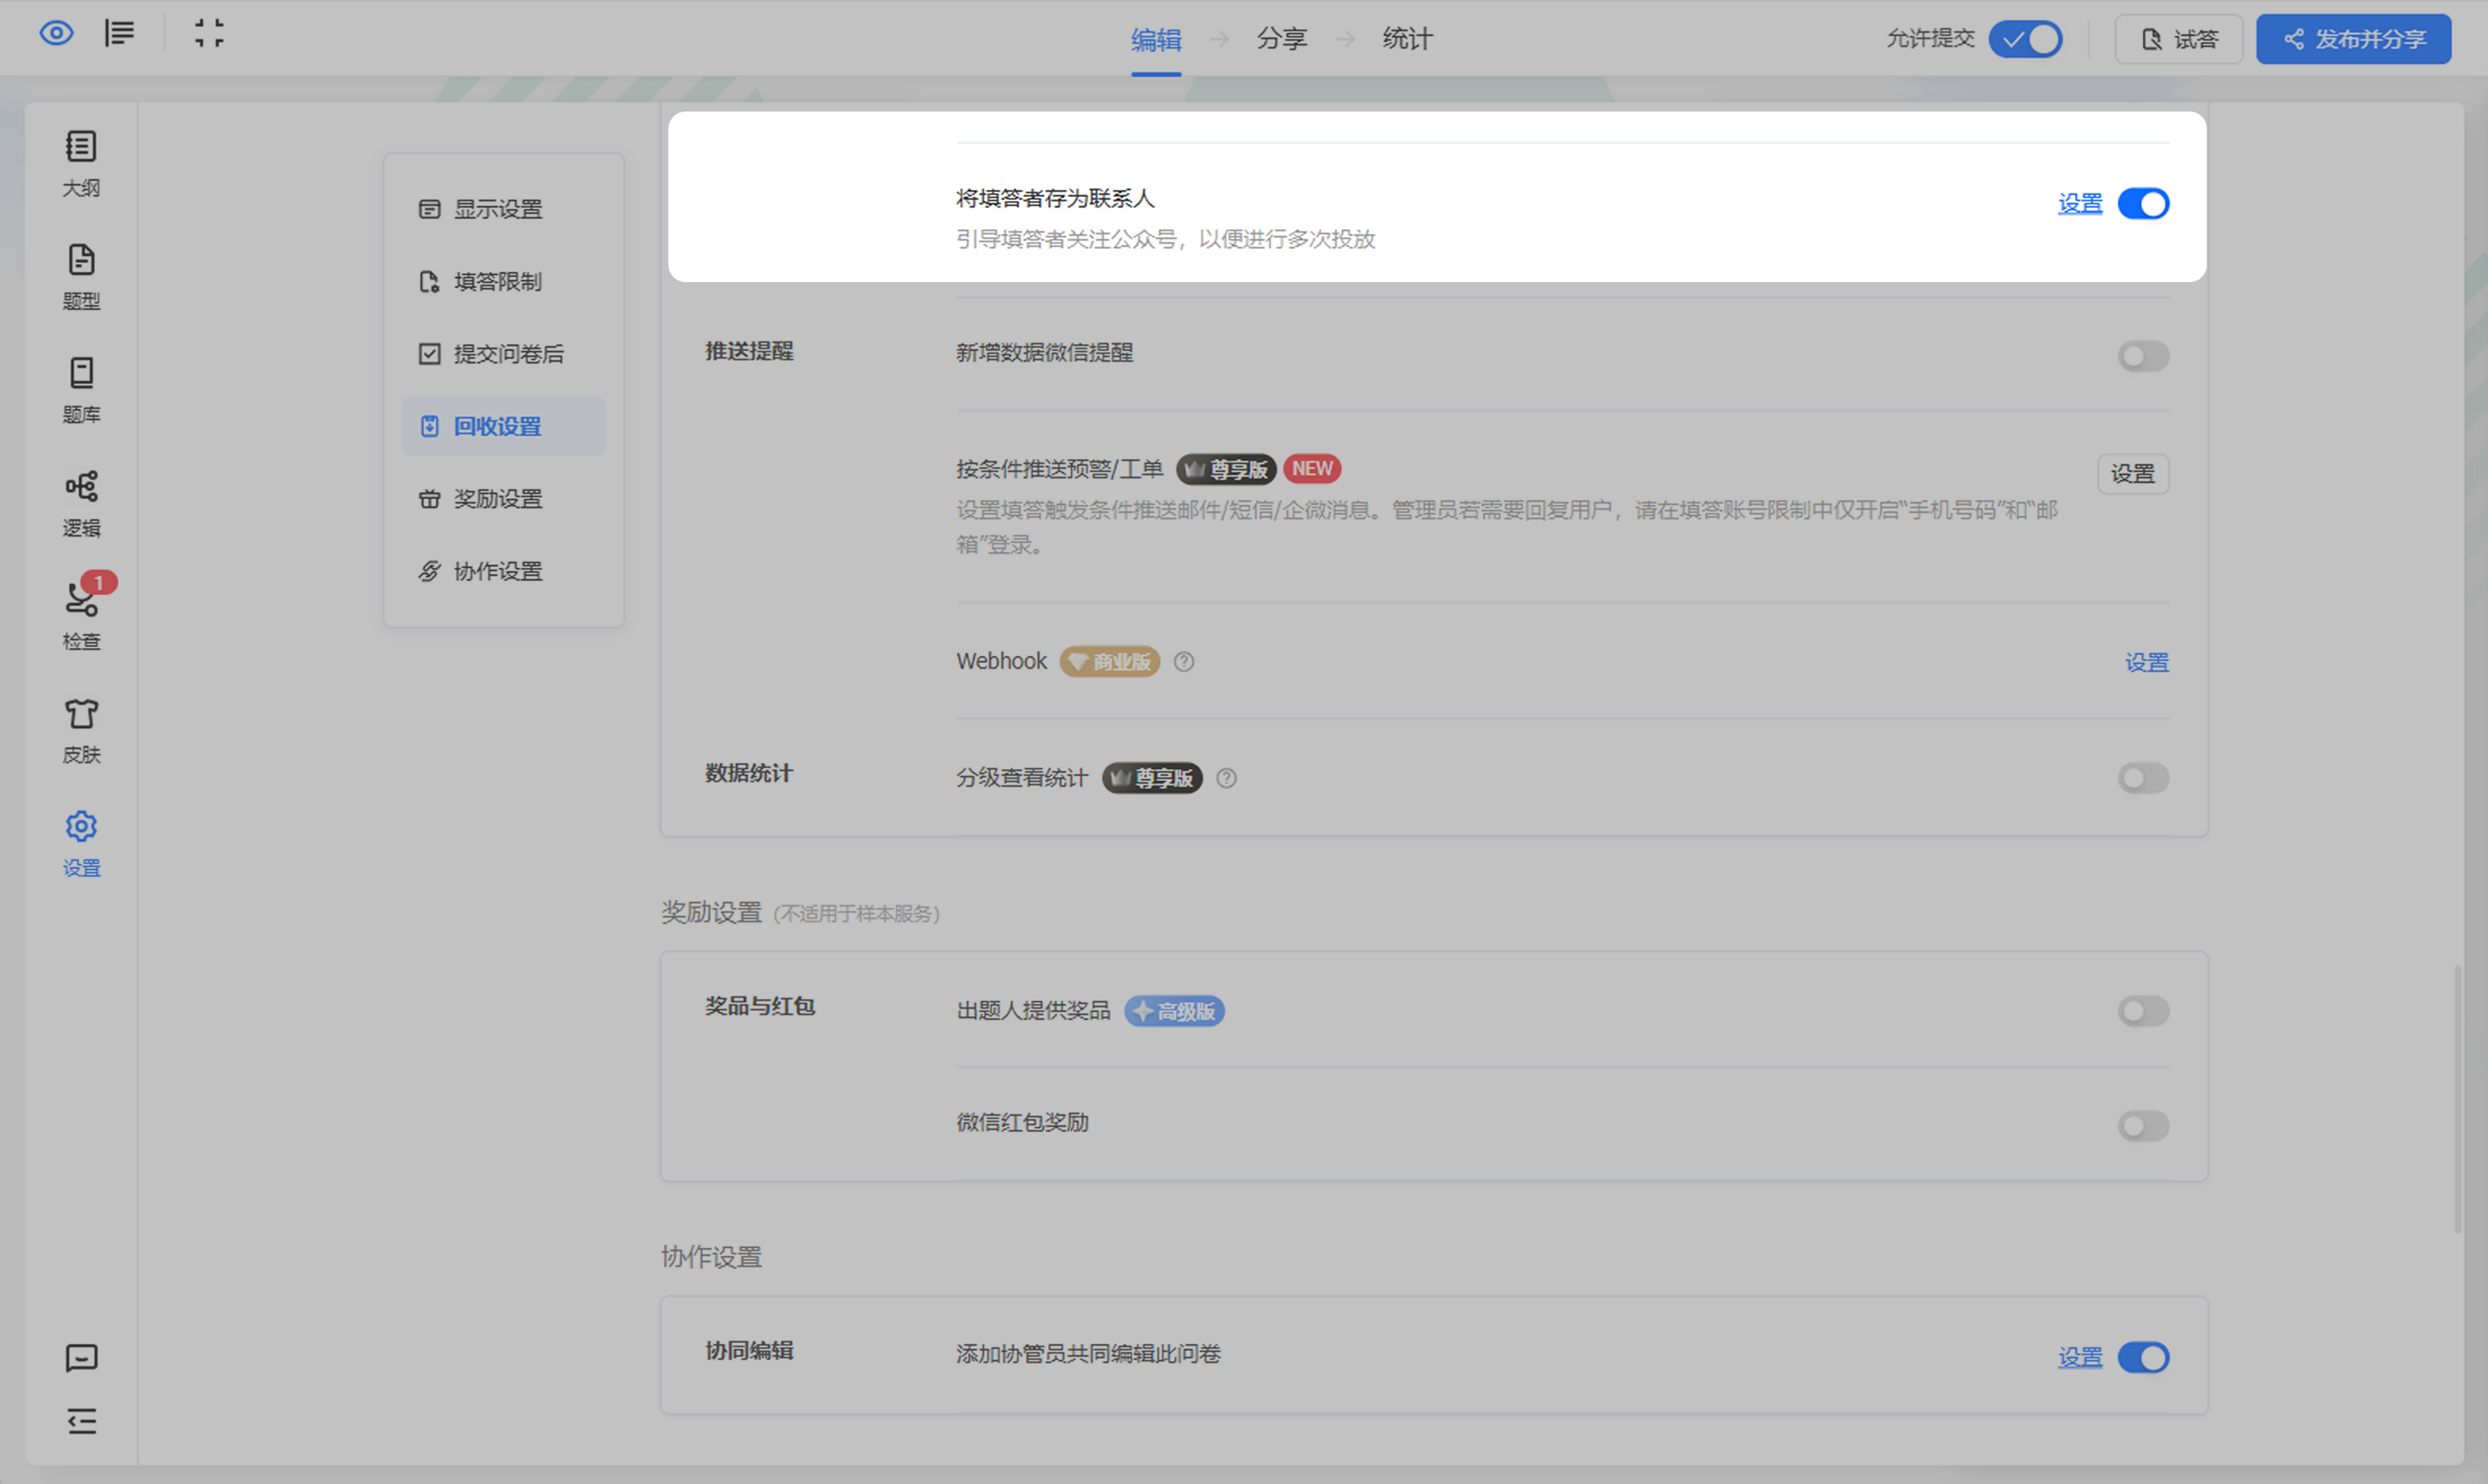The image size is (2488, 1484).
Task: Go to 协作设置 in settings menu
Action: [x=504, y=572]
